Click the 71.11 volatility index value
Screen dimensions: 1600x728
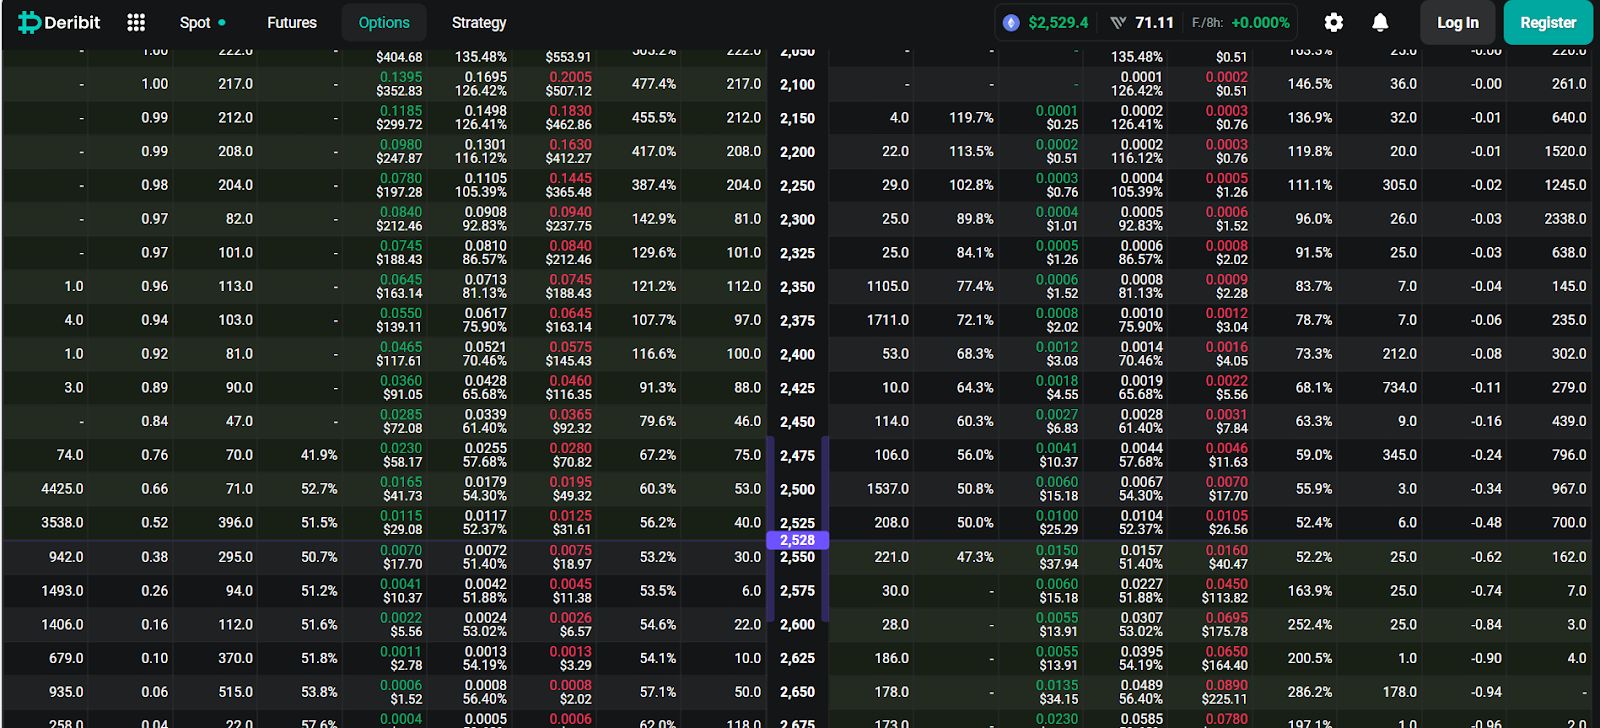(1154, 22)
